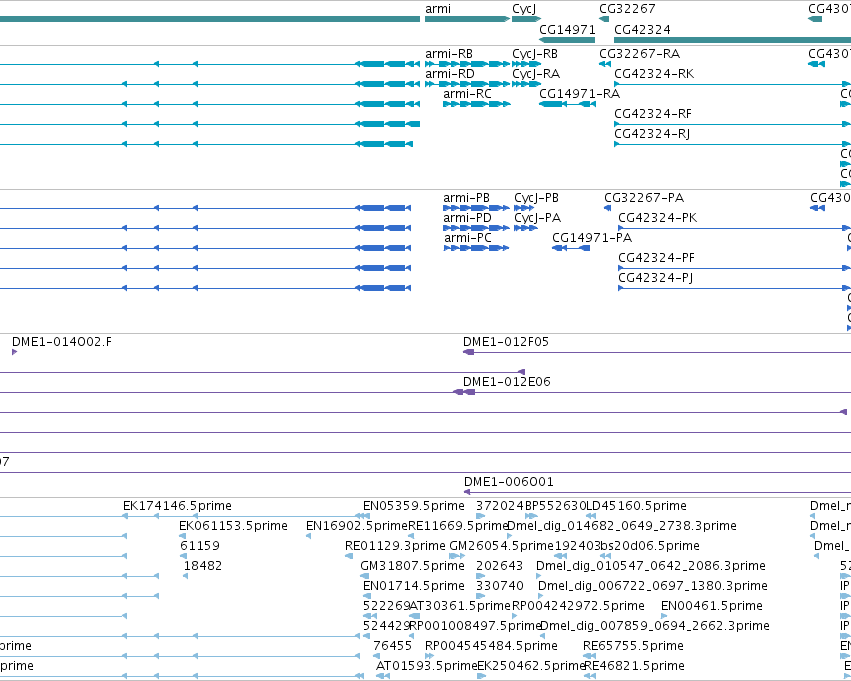Select the CG42324-RJ transcript label
Screen dimensions: 851x681
coord(652,135)
